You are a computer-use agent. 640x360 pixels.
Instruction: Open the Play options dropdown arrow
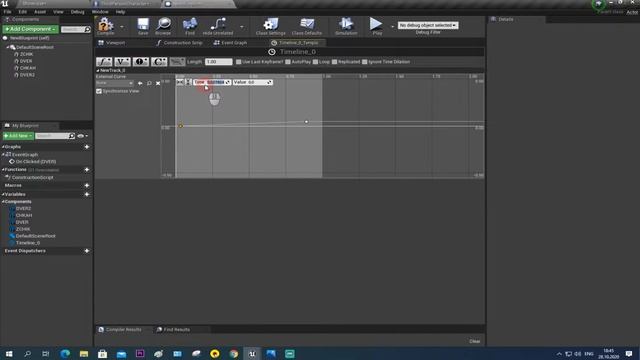point(392,27)
